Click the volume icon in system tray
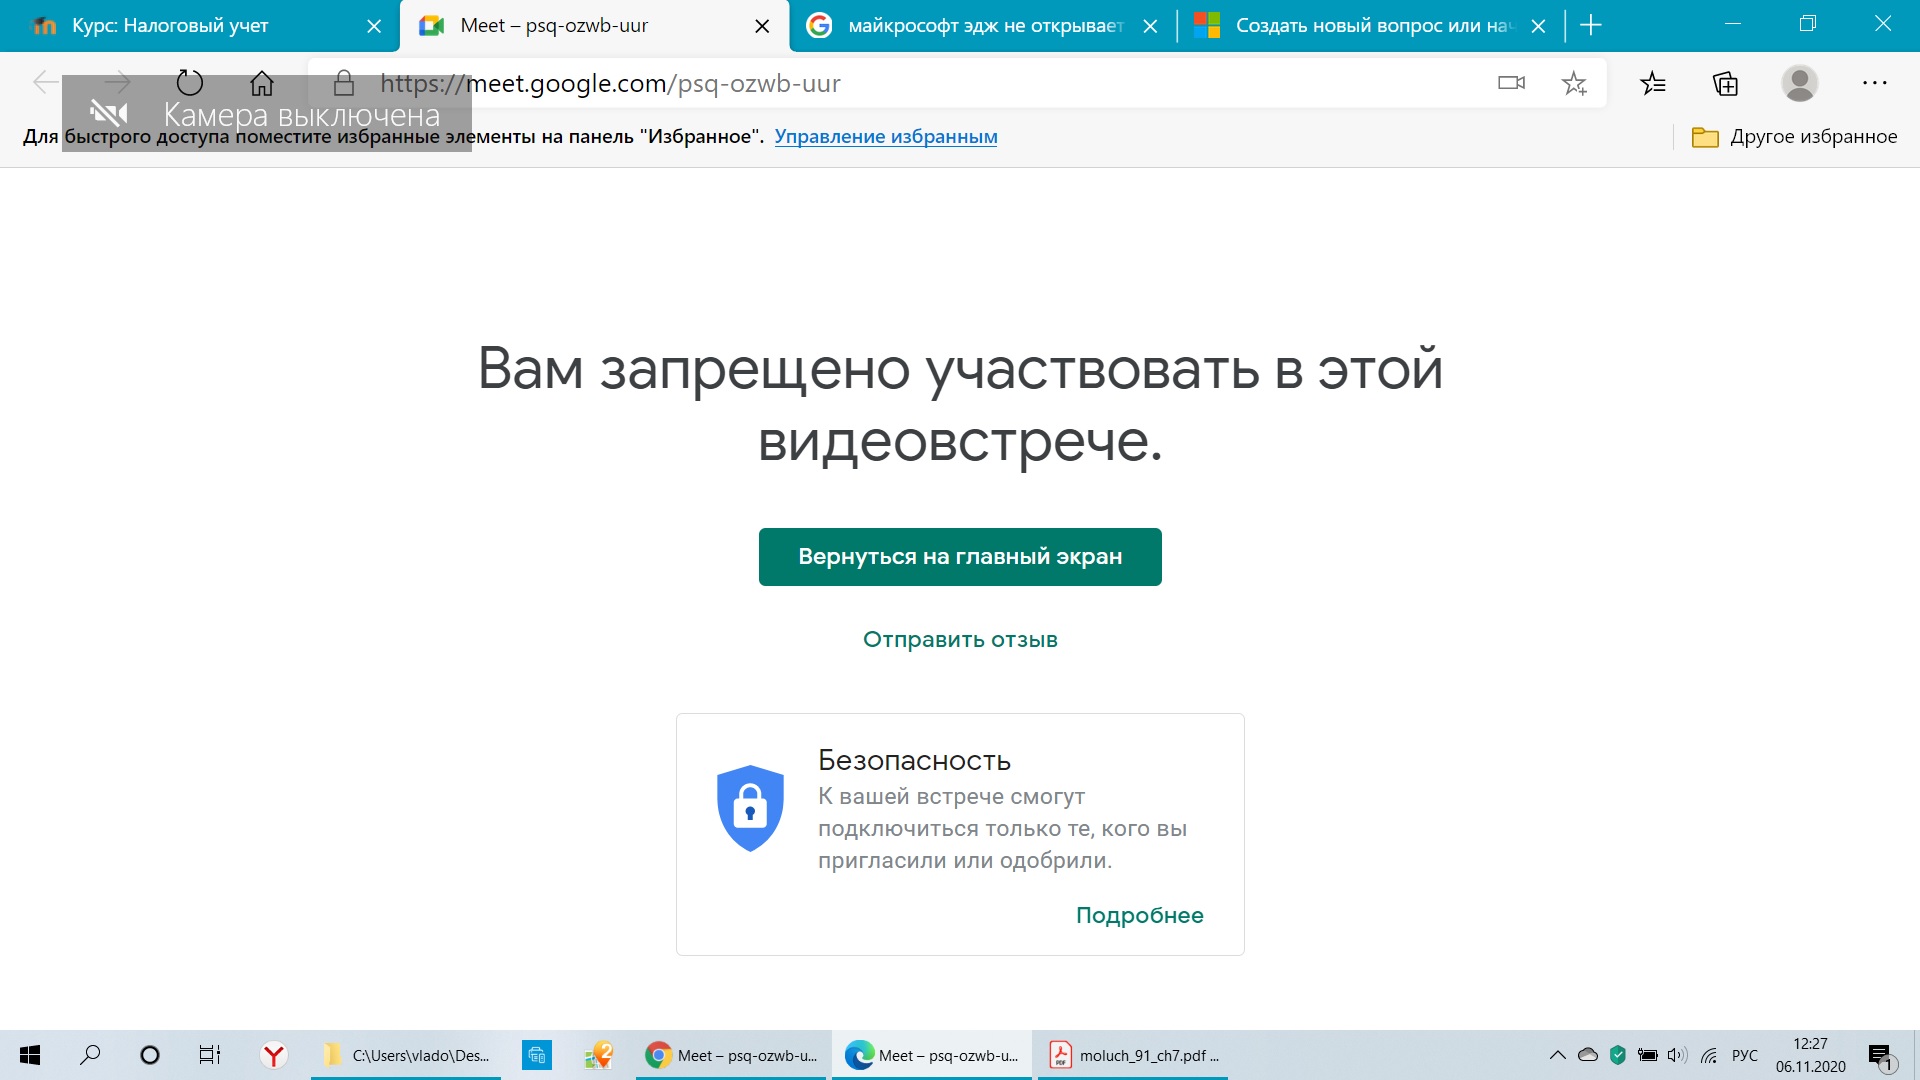The image size is (1920, 1080). [1677, 1055]
